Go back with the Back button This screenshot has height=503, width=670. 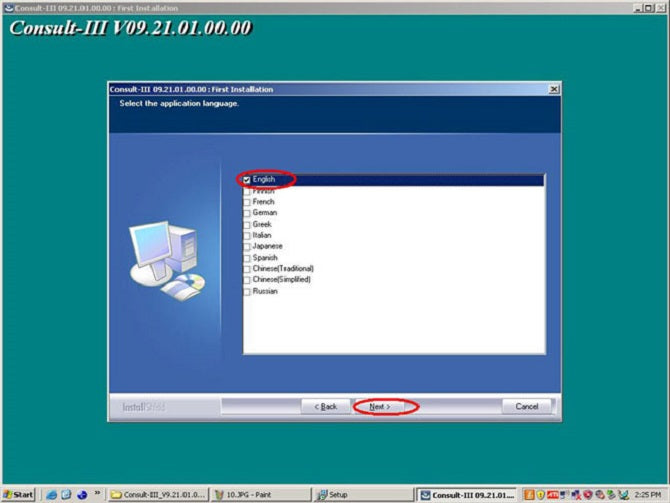pyautogui.click(x=326, y=406)
